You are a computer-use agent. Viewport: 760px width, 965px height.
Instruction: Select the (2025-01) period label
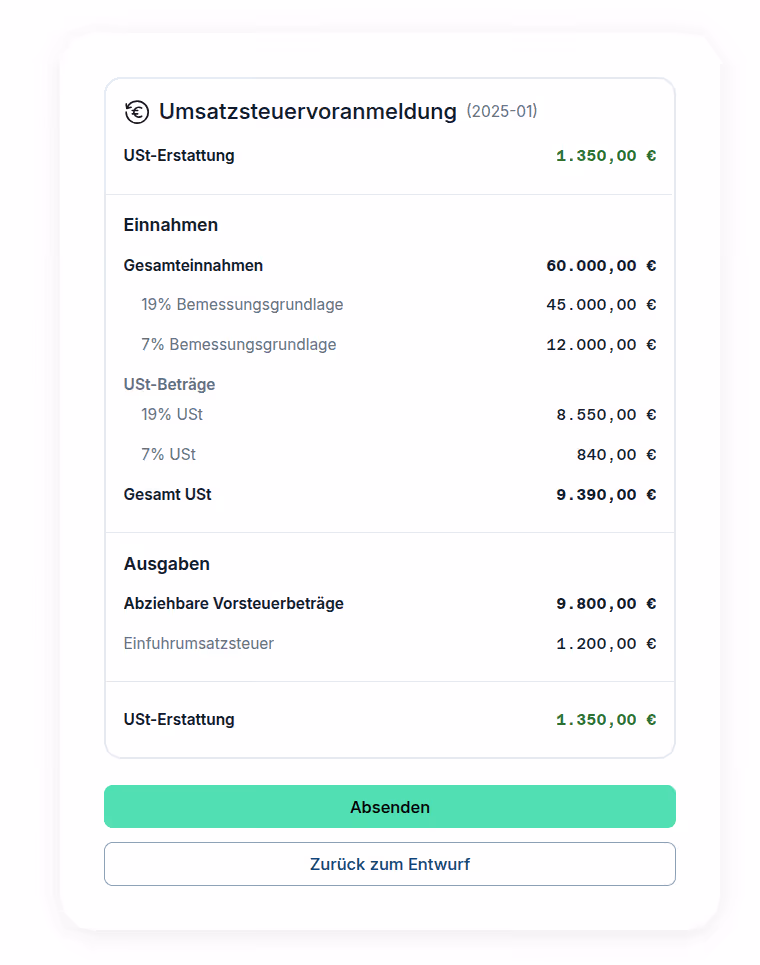point(502,111)
